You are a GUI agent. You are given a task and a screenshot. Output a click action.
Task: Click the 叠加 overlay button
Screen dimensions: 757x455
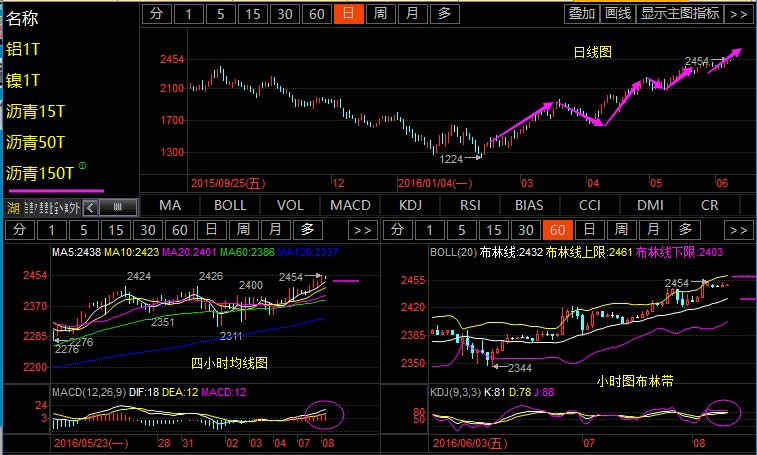tap(580, 13)
